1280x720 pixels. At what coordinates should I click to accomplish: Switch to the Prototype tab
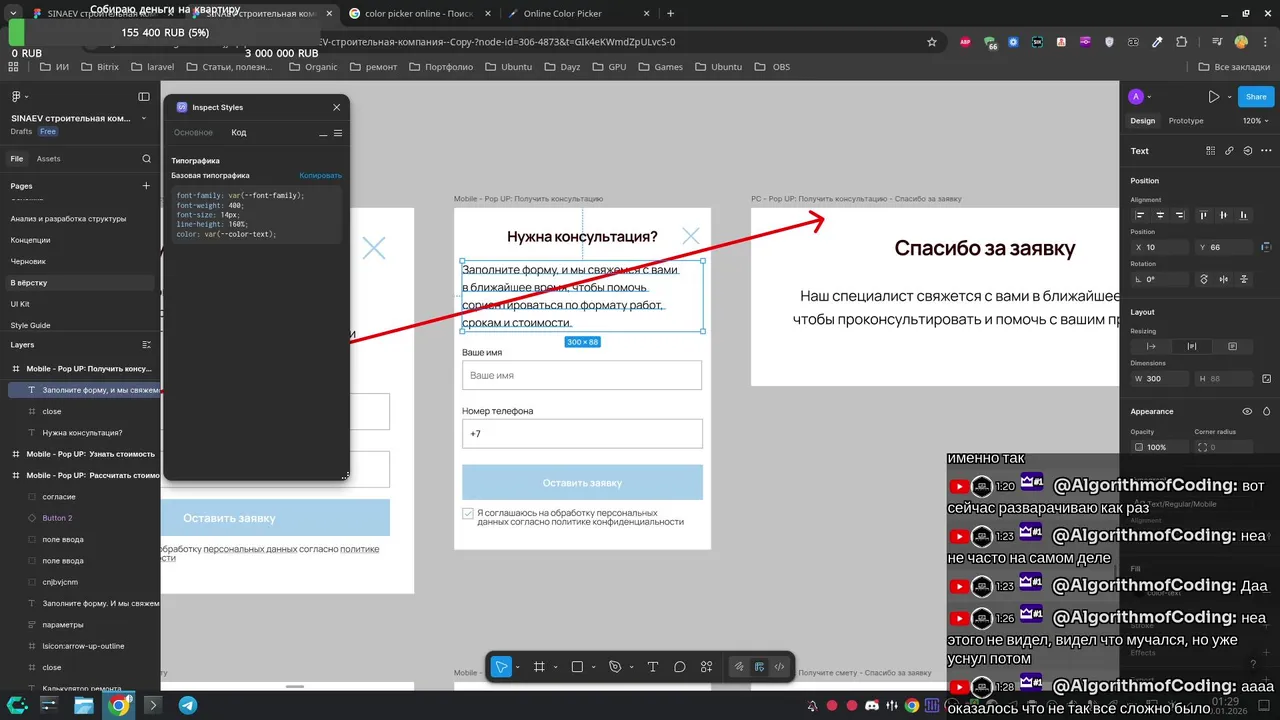click(1186, 121)
